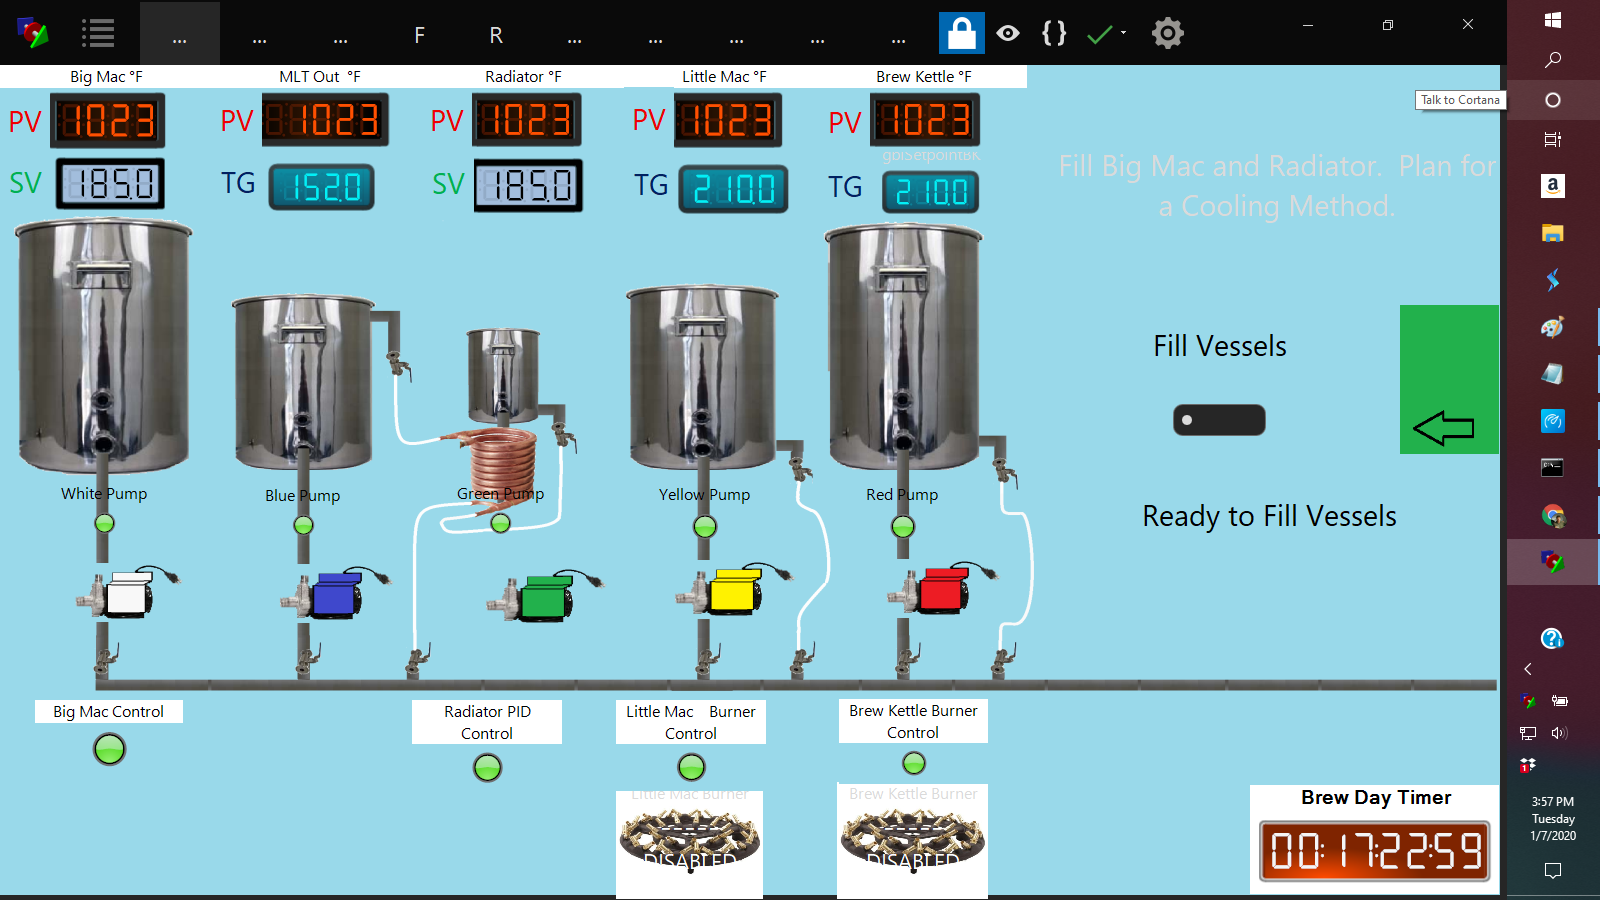Click the white pump icon
This screenshot has height=900, width=1600.
point(127,594)
